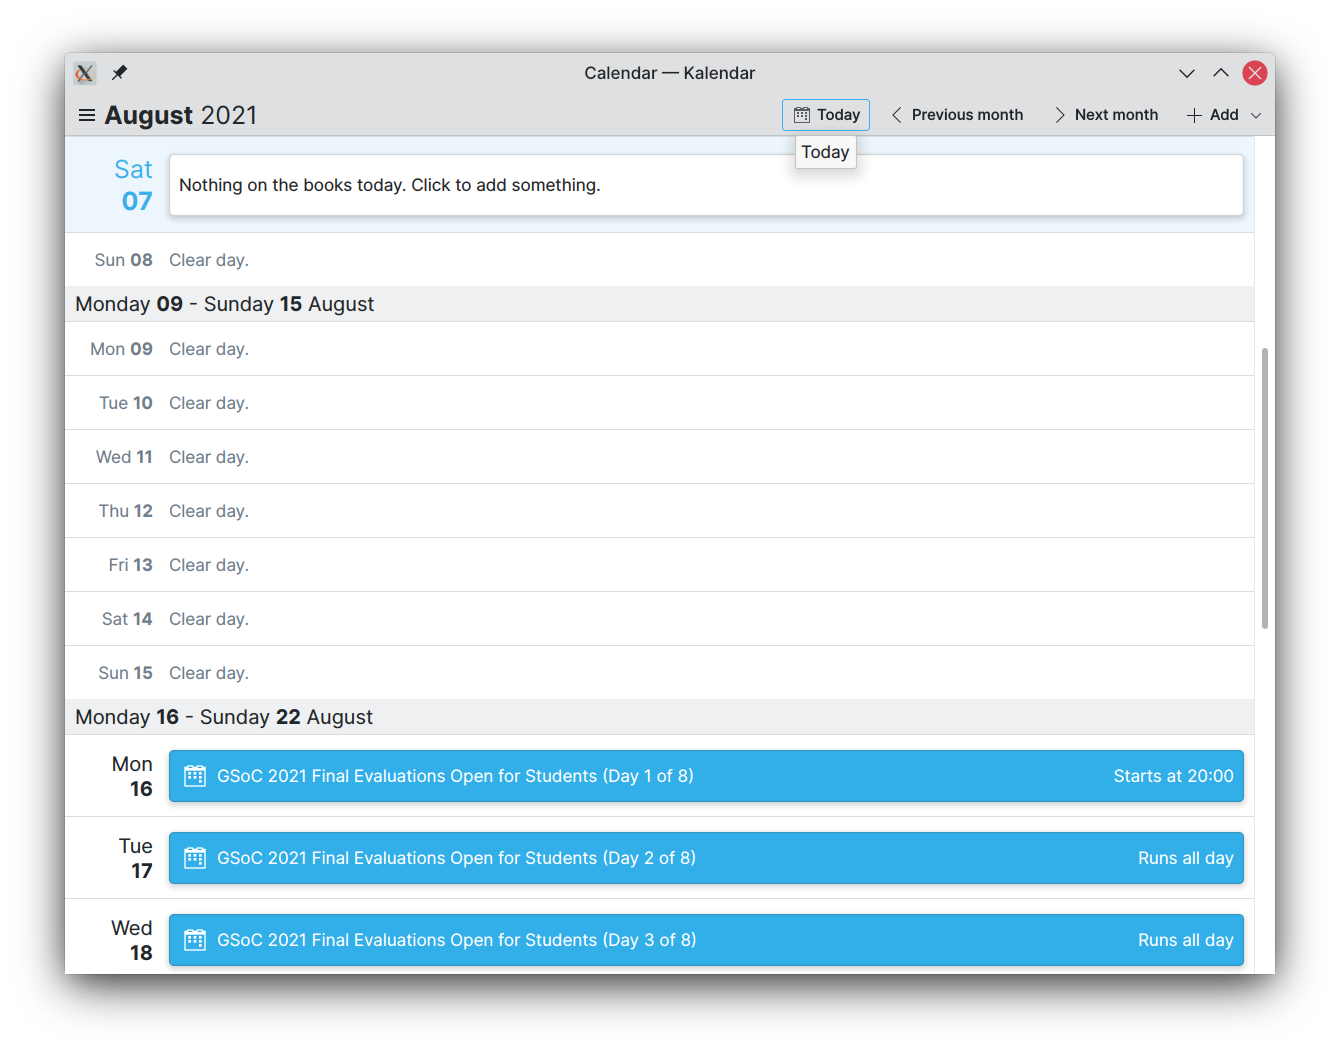Click the pin window icon

tap(119, 73)
